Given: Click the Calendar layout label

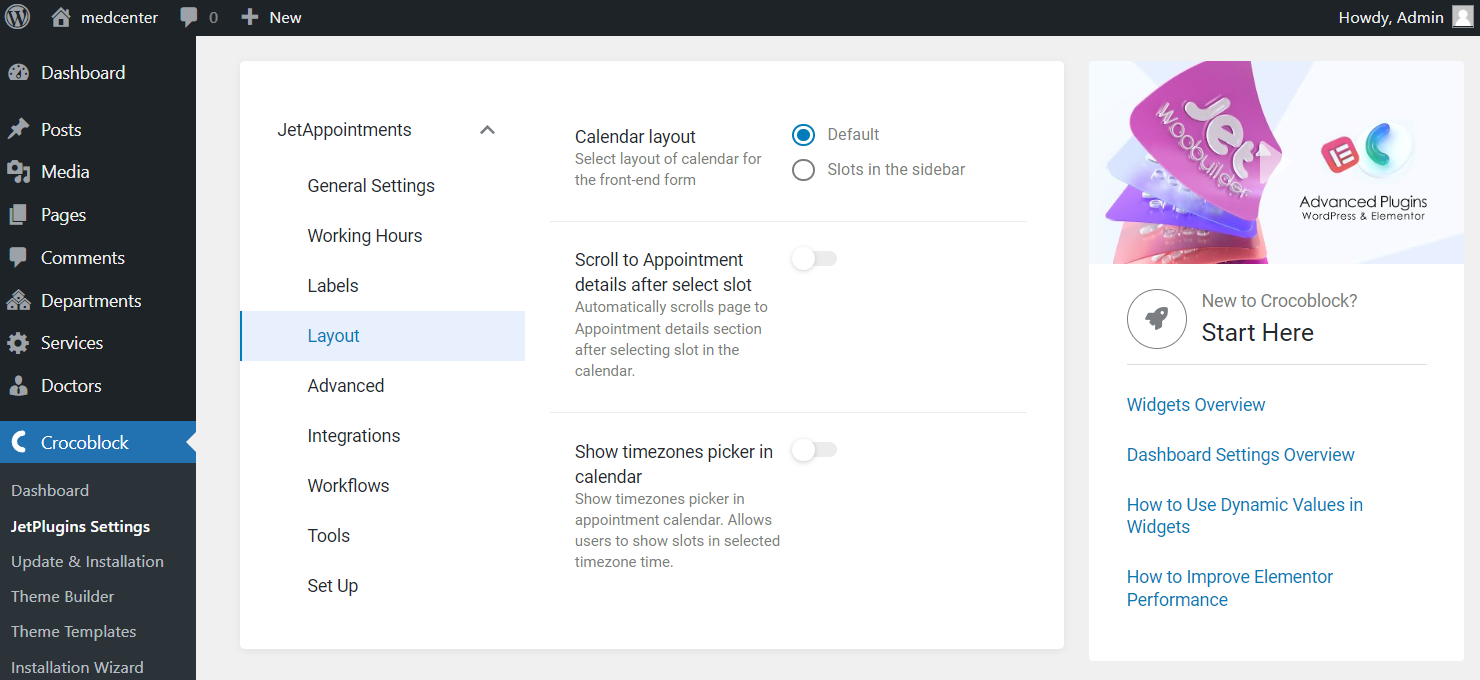Looking at the screenshot, I should point(635,137).
